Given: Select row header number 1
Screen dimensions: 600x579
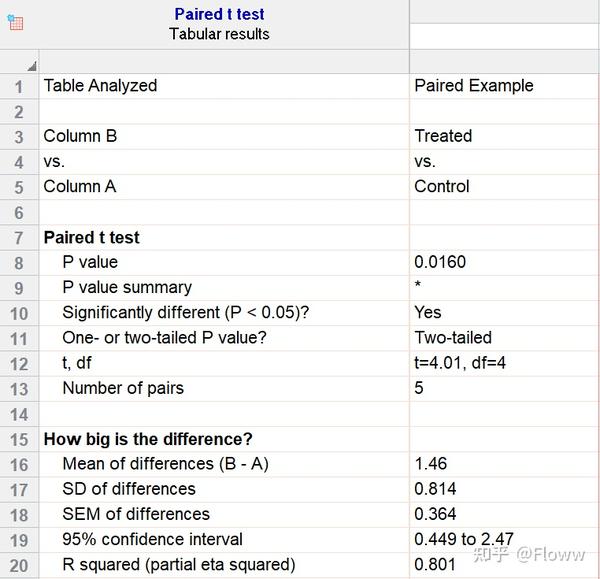Looking at the screenshot, I should coord(19,86).
